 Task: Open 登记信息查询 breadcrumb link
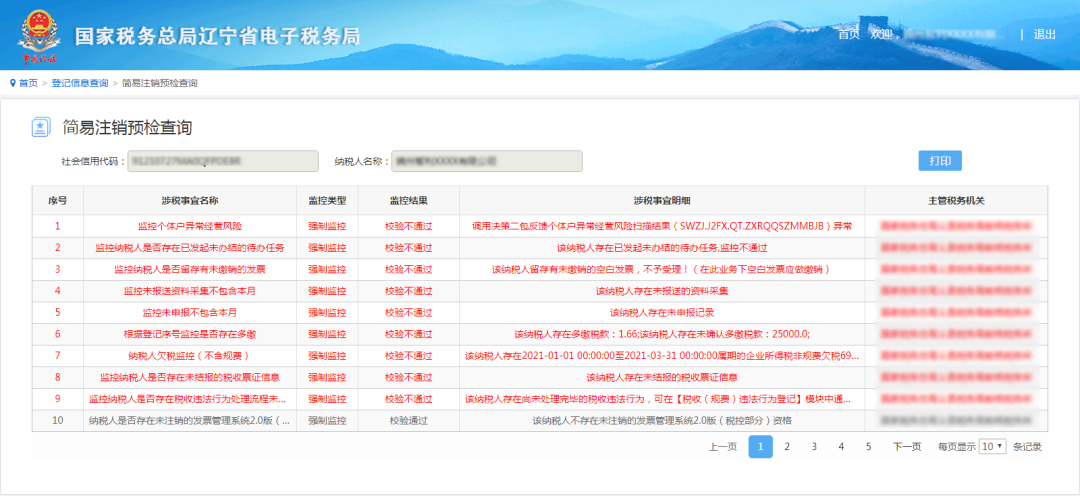coord(80,83)
